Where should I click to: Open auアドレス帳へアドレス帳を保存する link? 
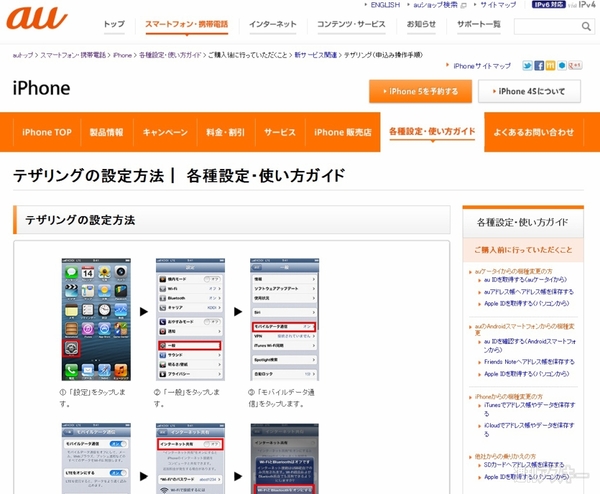point(529,292)
